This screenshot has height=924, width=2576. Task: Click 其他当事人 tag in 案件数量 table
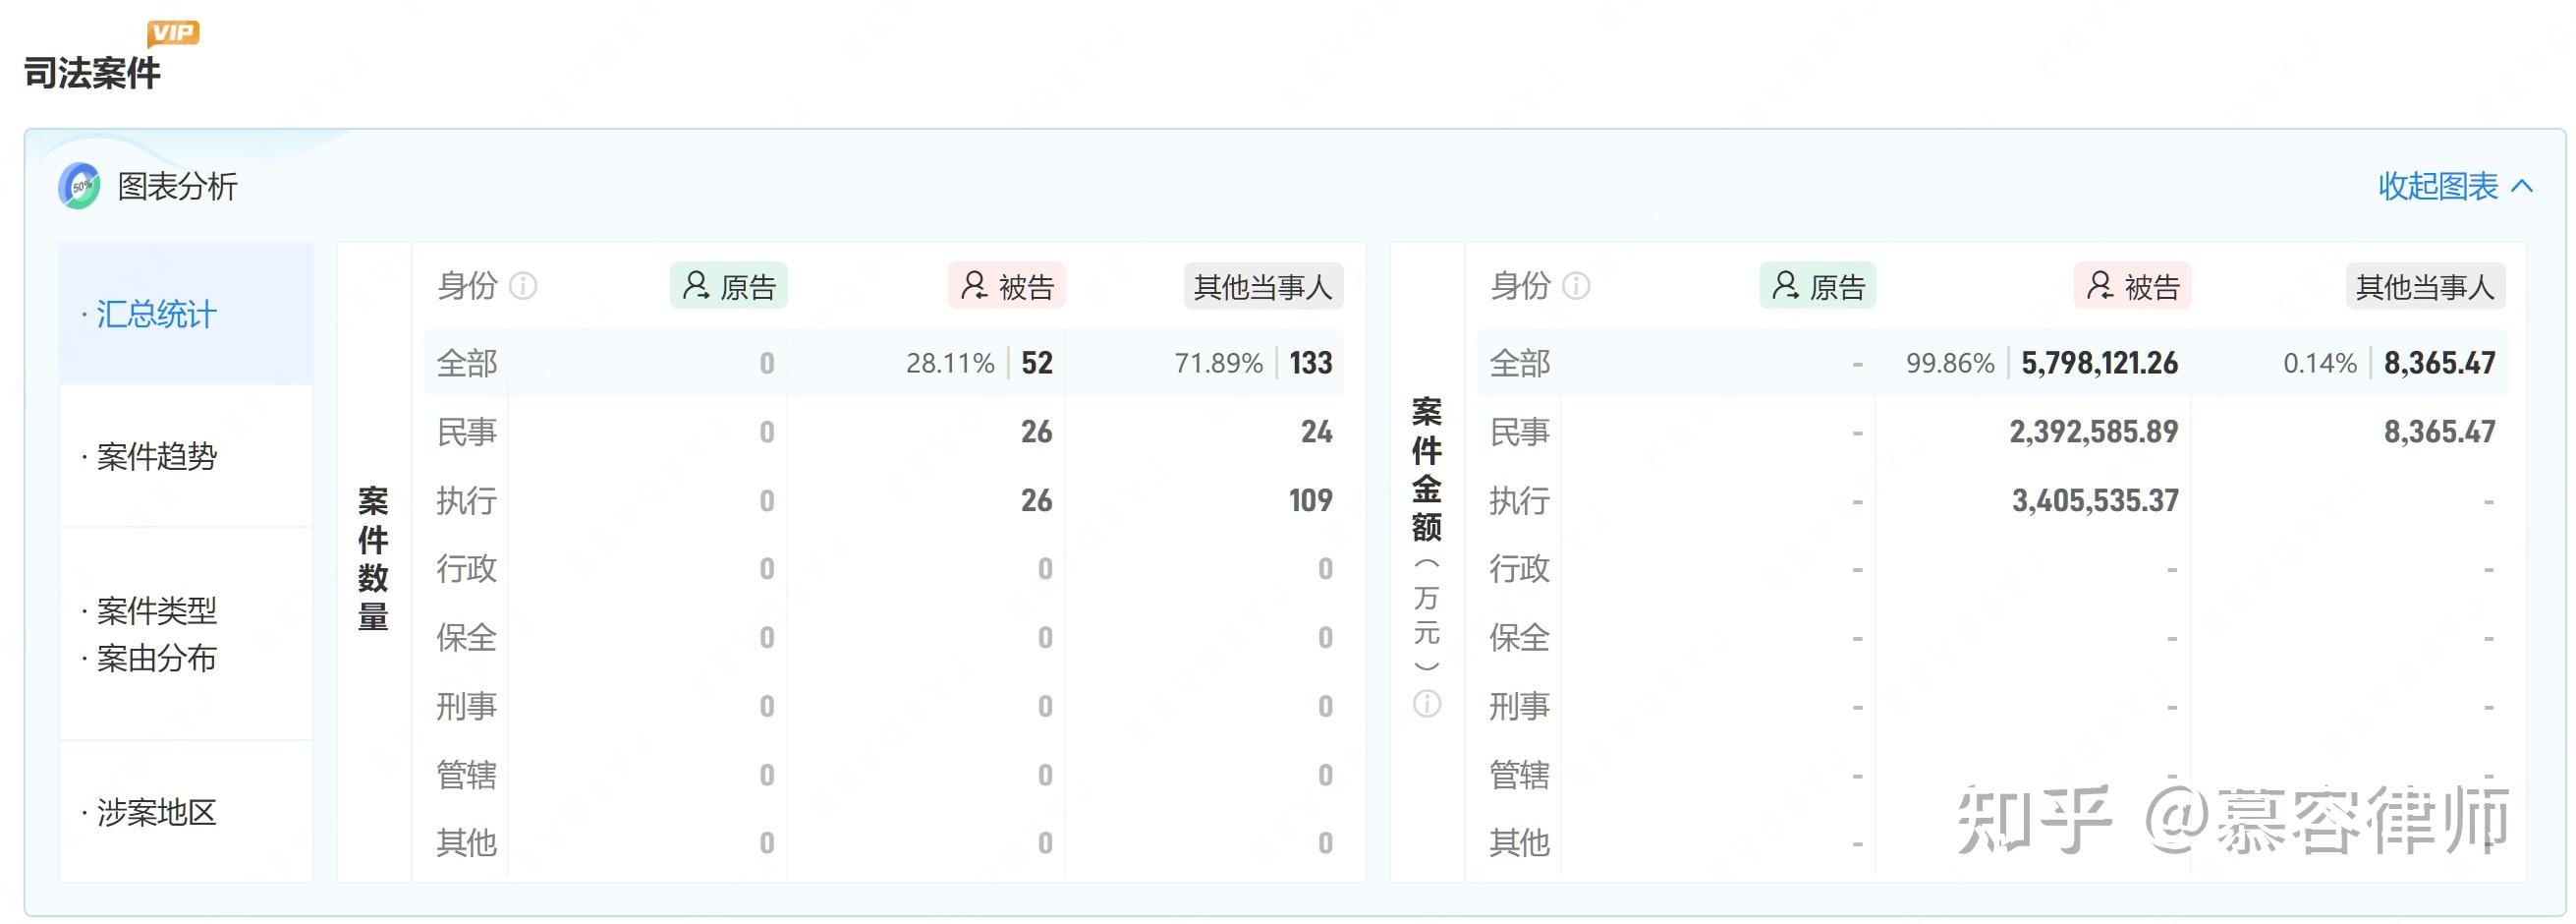tap(1263, 287)
